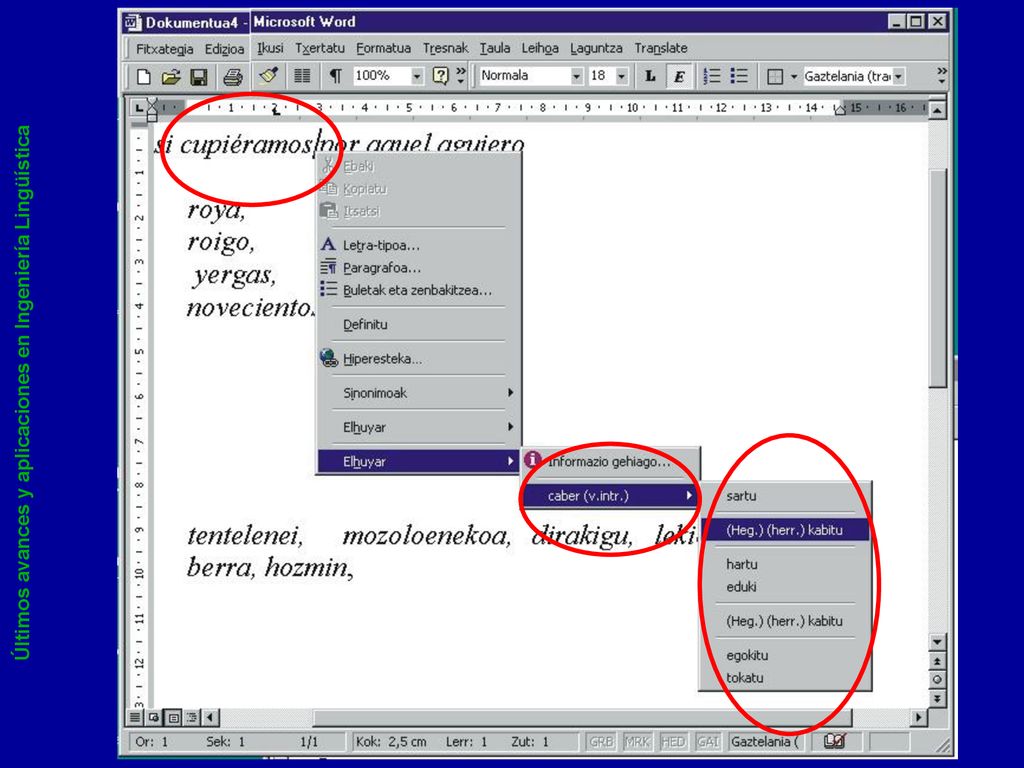Open the Columns layout button

pyautogui.click(x=302, y=76)
